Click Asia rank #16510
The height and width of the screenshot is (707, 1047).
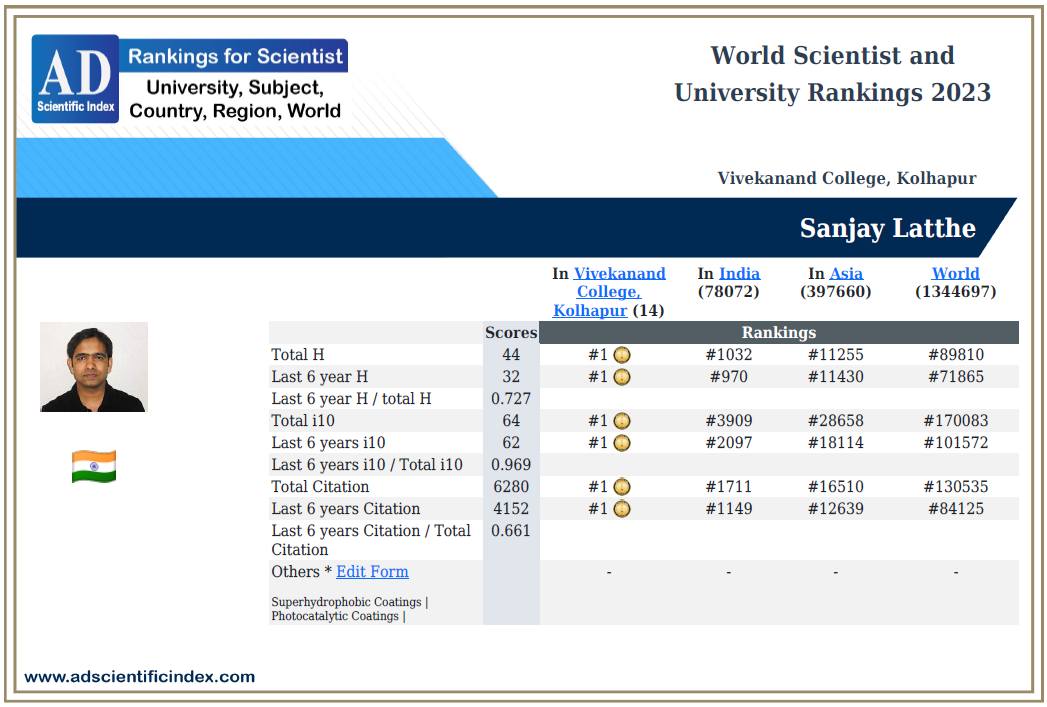835,487
